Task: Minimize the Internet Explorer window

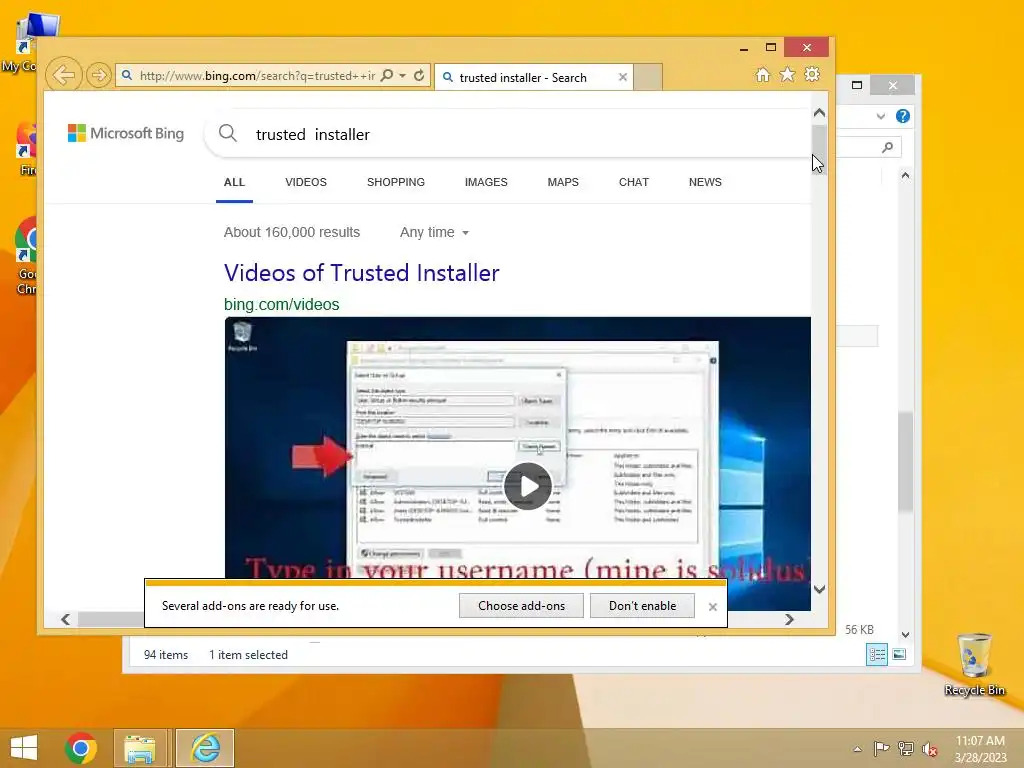Action: 744,48
